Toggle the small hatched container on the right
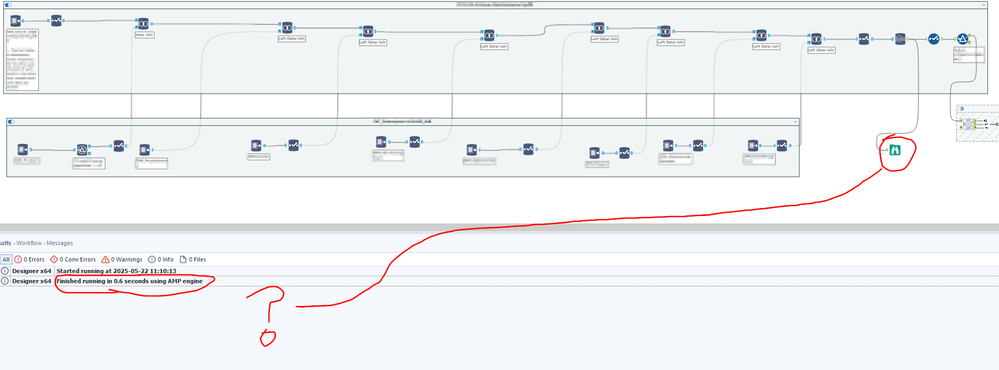This screenshot has height=370, width=999. tap(961, 108)
